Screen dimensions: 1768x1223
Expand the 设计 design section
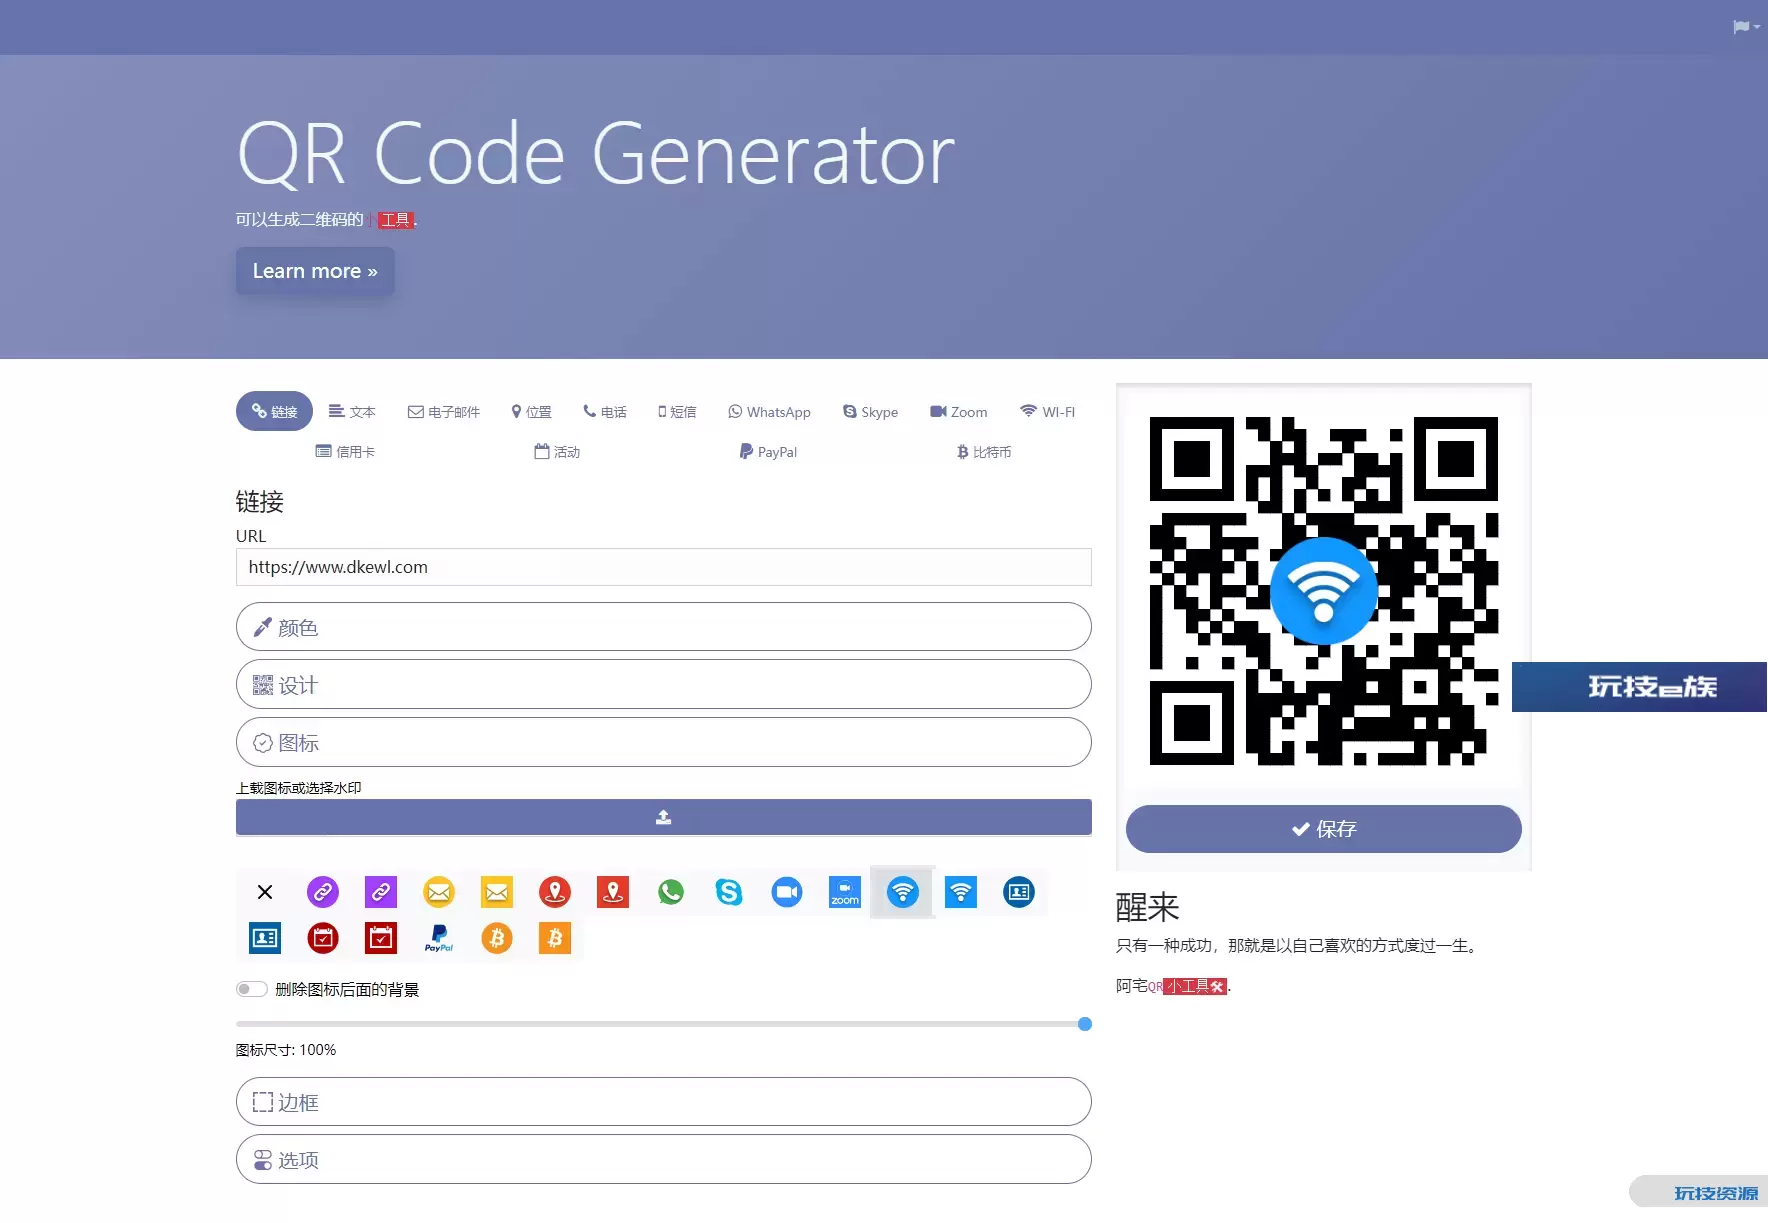(x=663, y=685)
